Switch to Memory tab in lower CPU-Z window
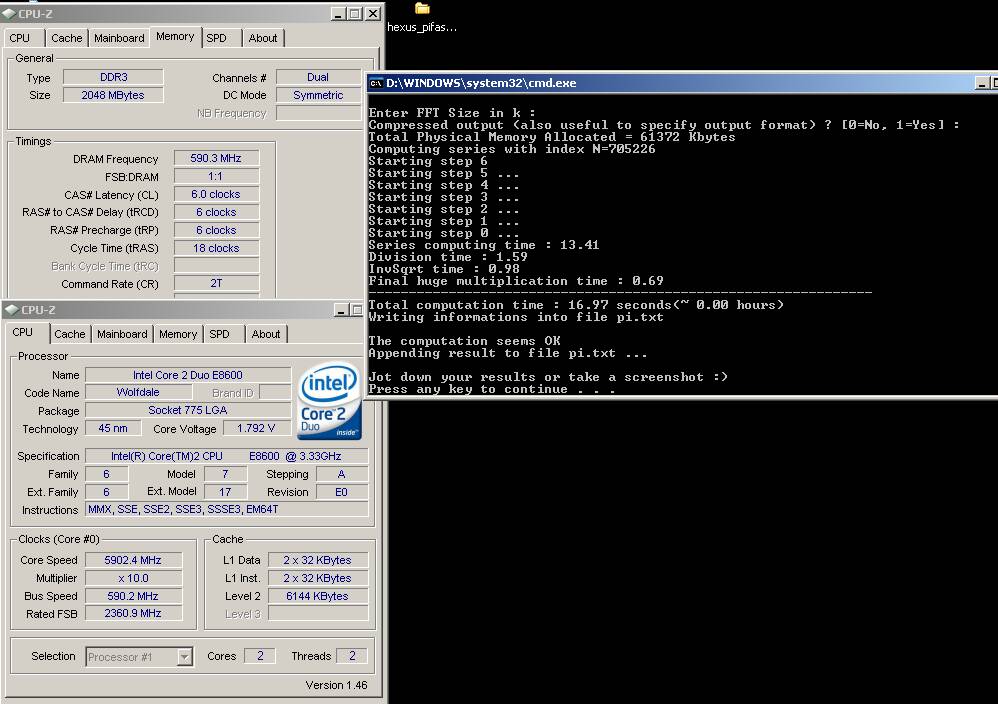Image resolution: width=998 pixels, height=704 pixels. [178, 334]
